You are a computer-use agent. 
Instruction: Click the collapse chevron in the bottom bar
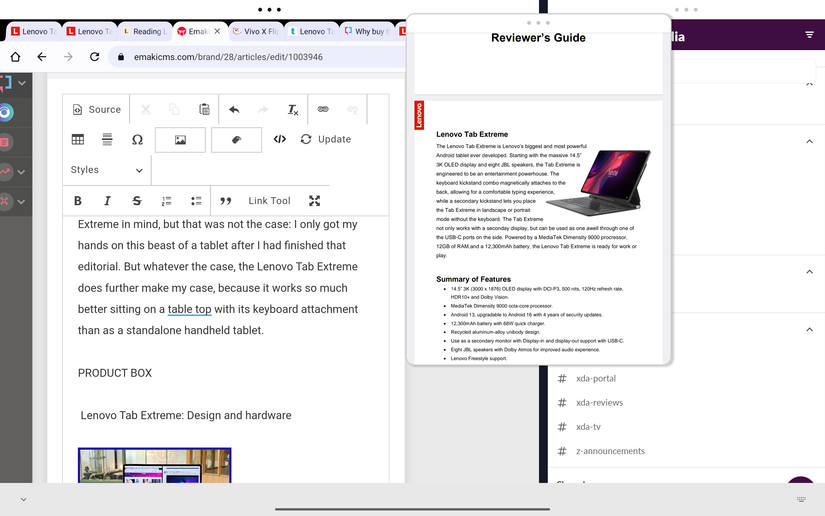click(23, 499)
